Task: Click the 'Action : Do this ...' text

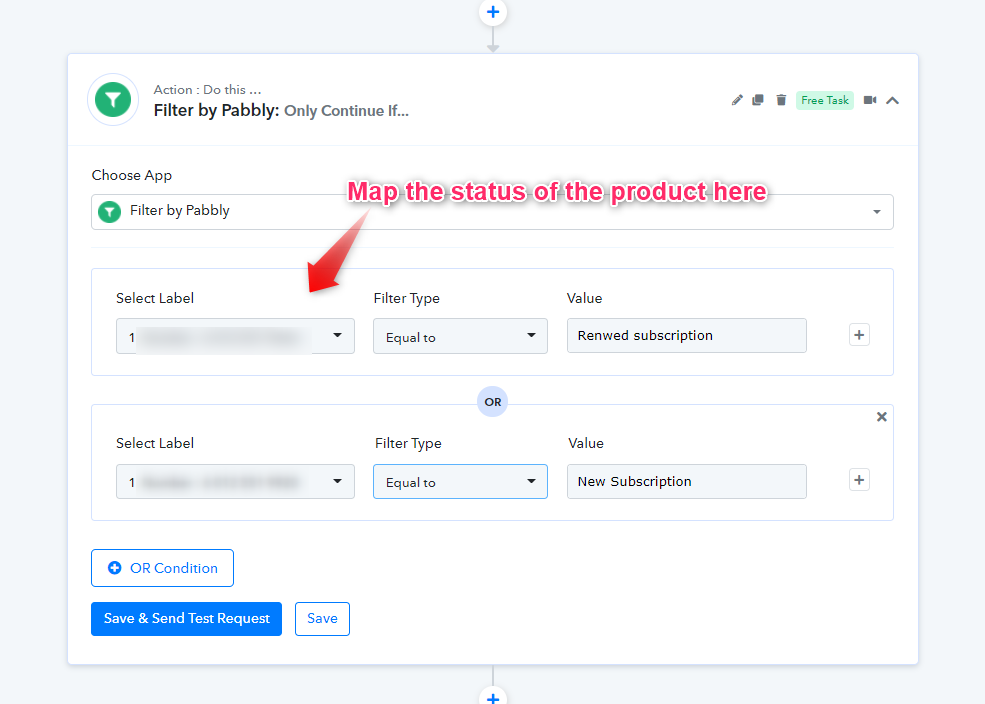Action: click(207, 90)
